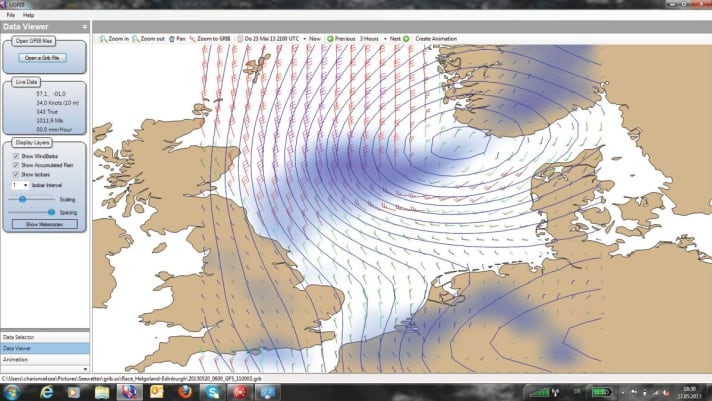This screenshot has height=401, width=712.
Task: Click the Create Animation button
Action: [x=436, y=39]
